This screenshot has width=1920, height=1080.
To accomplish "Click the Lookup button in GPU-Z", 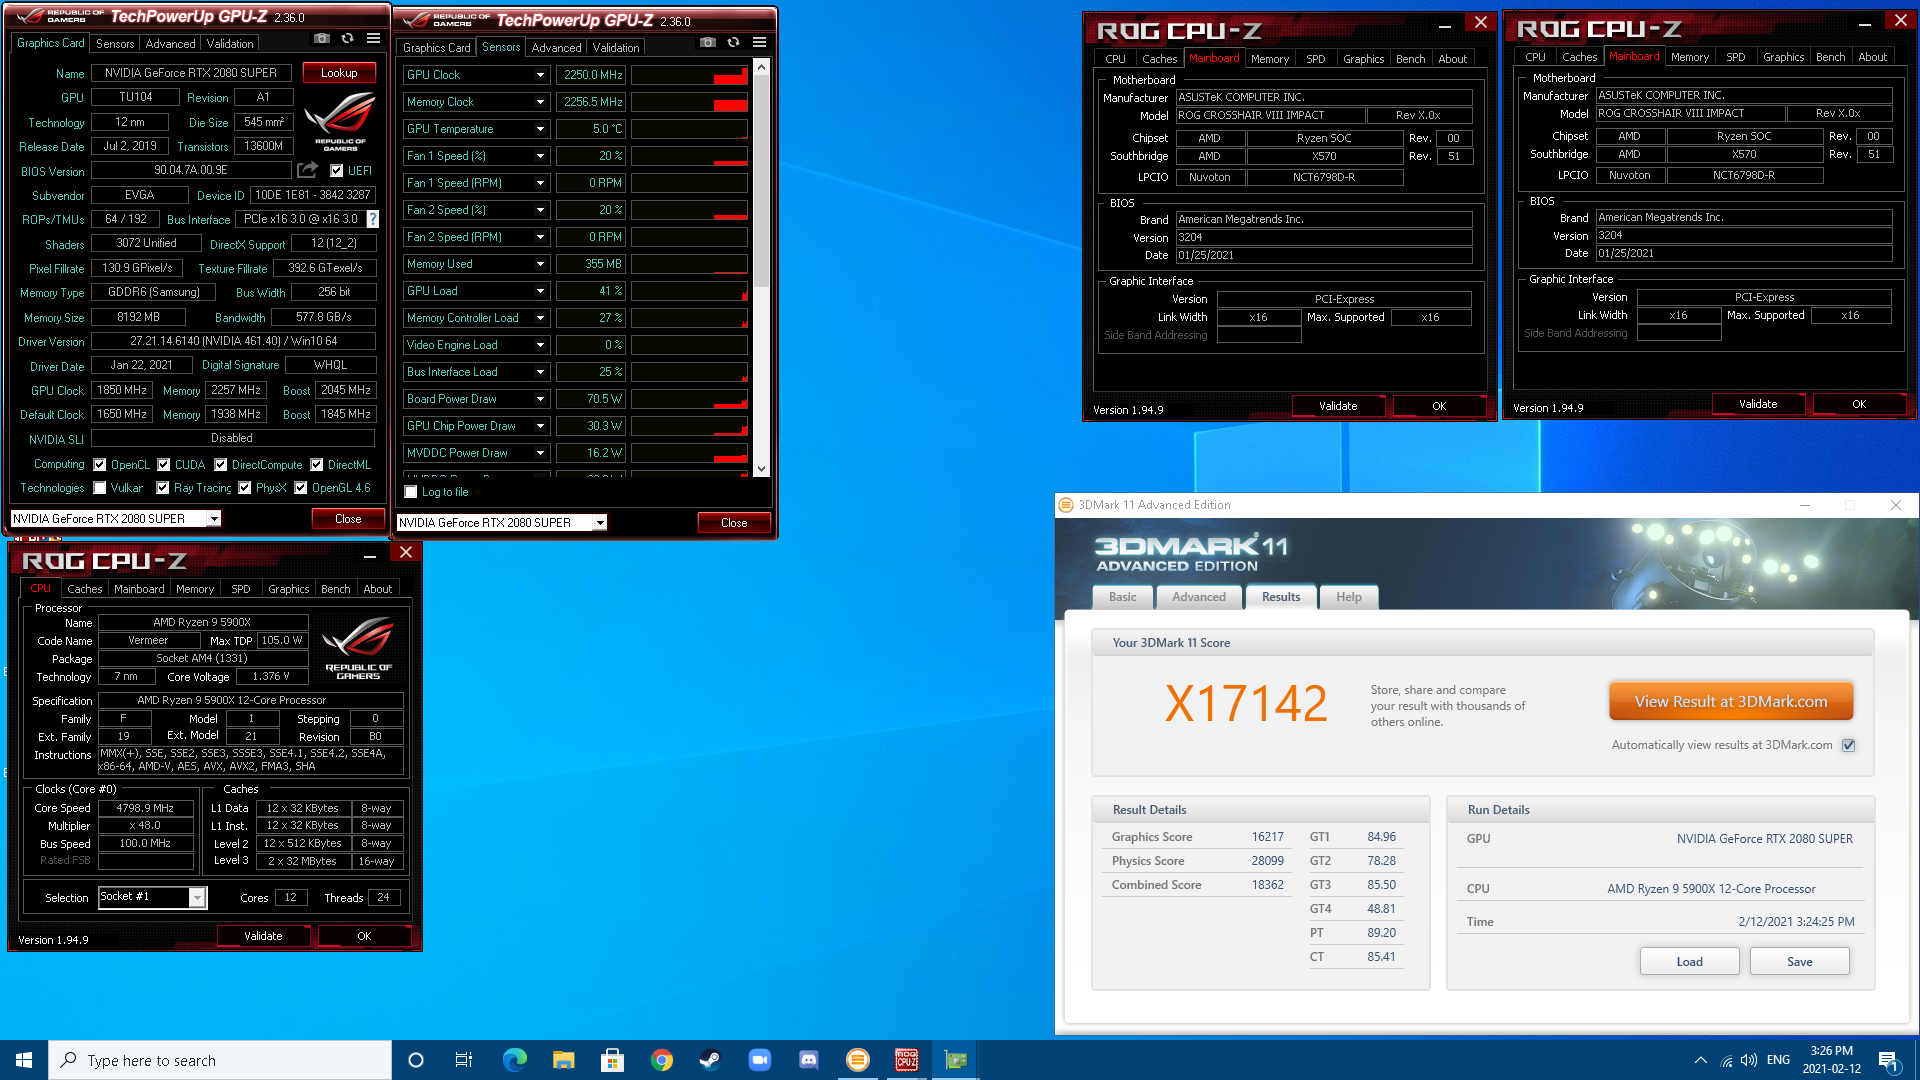I will pyautogui.click(x=339, y=73).
